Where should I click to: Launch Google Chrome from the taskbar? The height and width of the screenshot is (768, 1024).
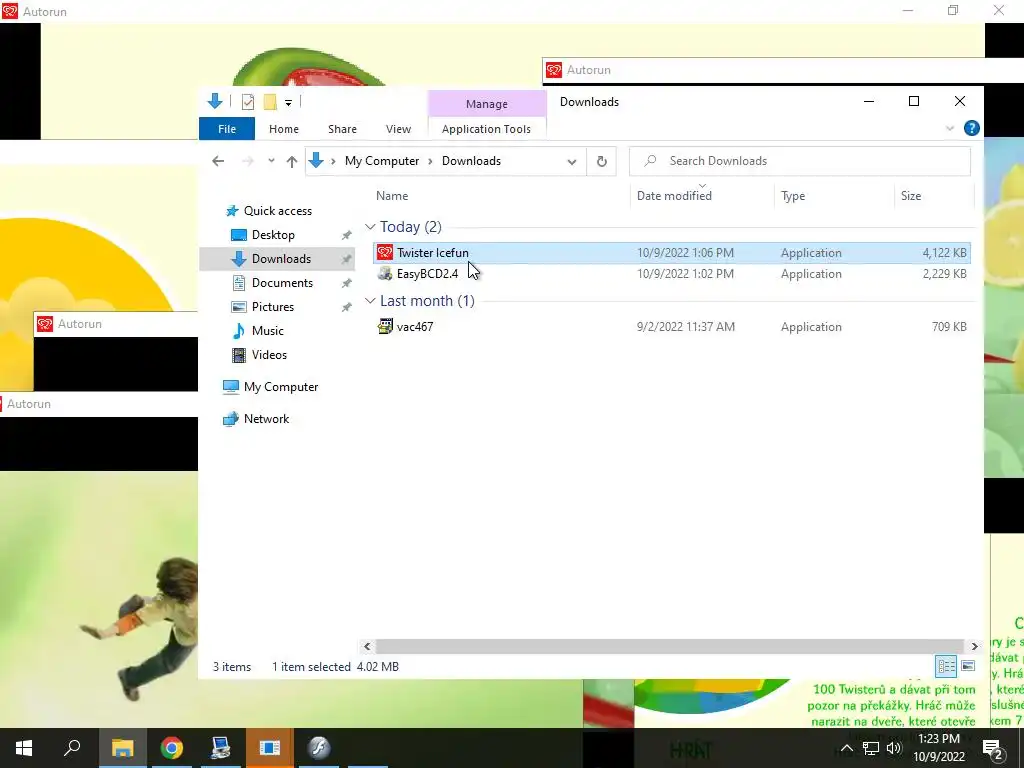tap(172, 748)
